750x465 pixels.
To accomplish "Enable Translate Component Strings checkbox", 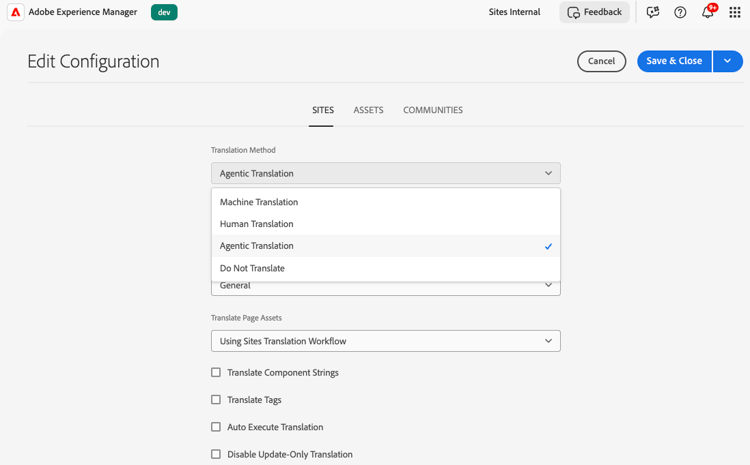I will [216, 372].
